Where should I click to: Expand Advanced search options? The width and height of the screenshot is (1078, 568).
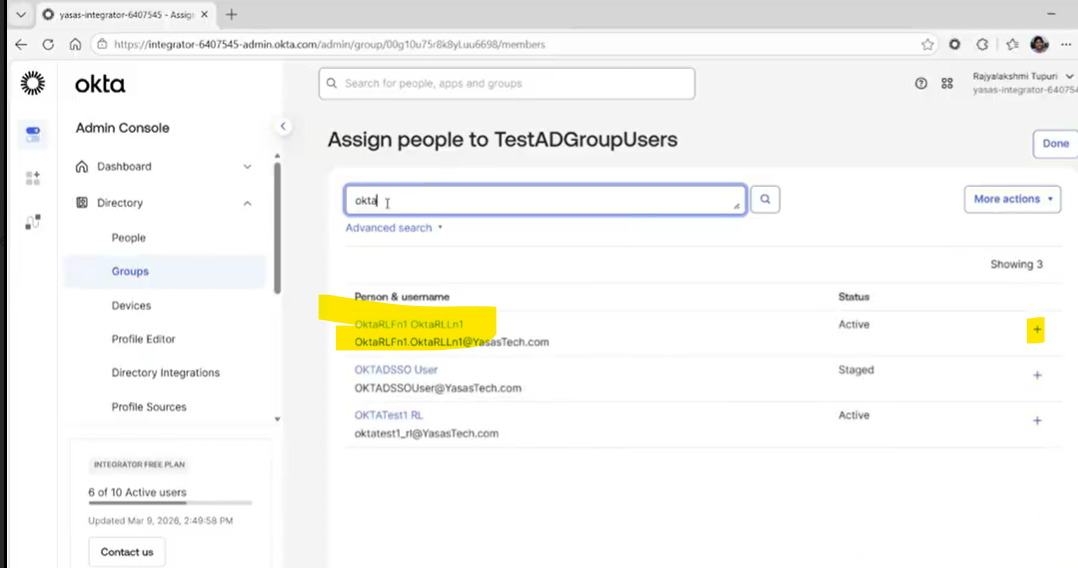[393, 228]
